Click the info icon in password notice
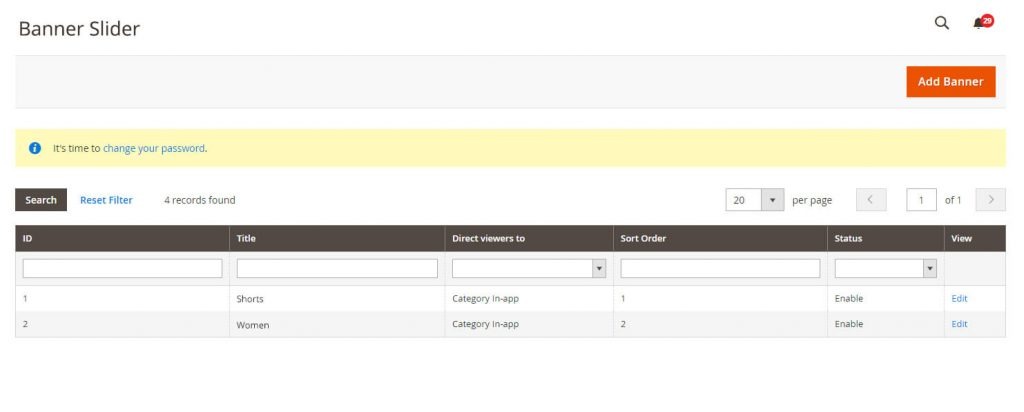 coord(35,148)
